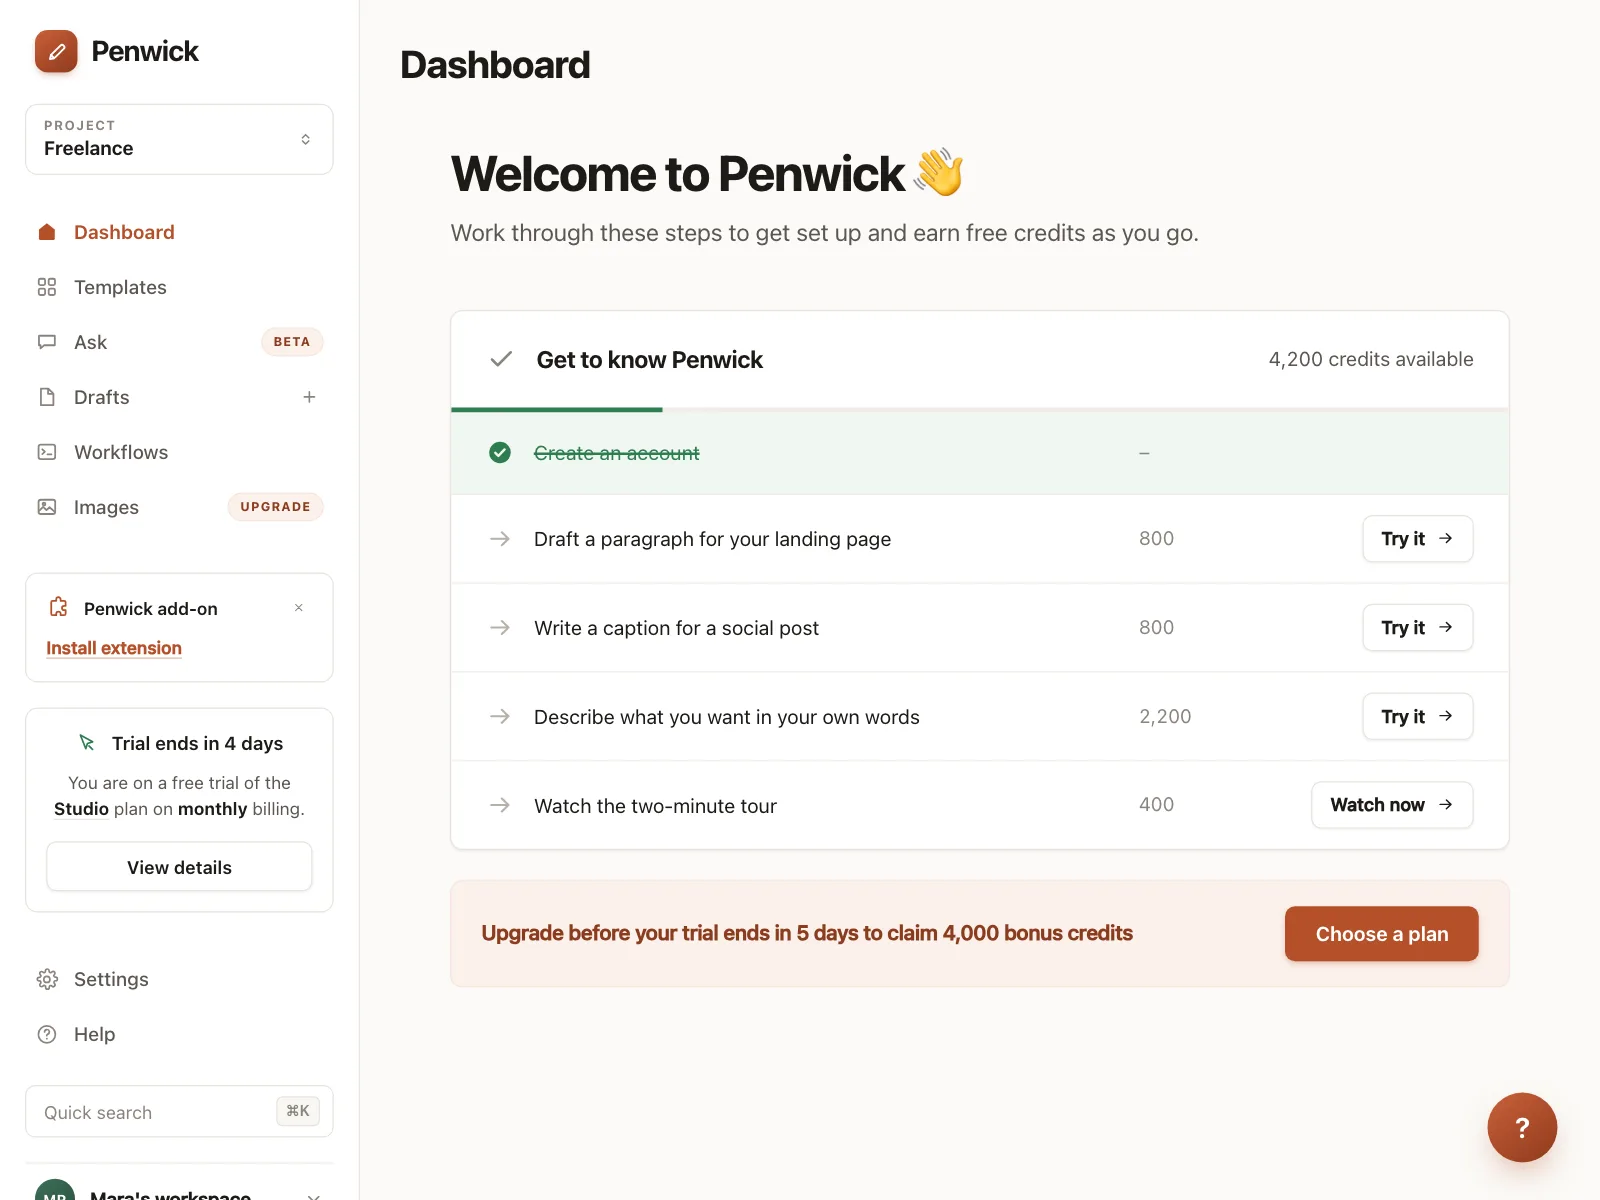Click arrow icon beside Write a caption

(x=500, y=628)
